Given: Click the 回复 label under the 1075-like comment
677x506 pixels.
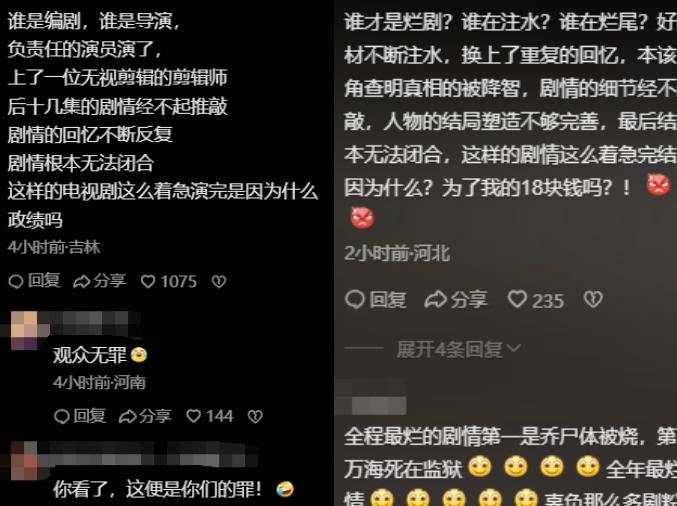Looking at the screenshot, I should tap(44, 281).
